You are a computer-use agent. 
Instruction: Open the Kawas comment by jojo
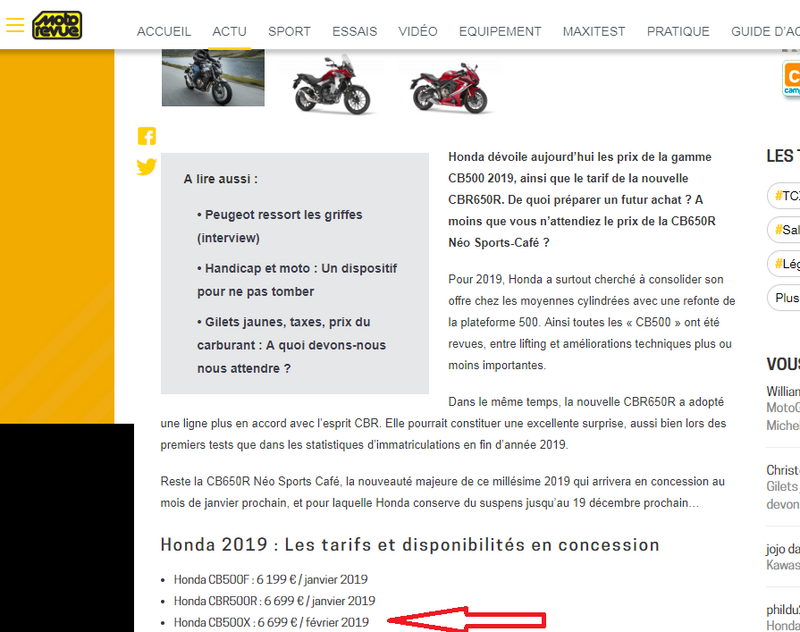coord(783,557)
